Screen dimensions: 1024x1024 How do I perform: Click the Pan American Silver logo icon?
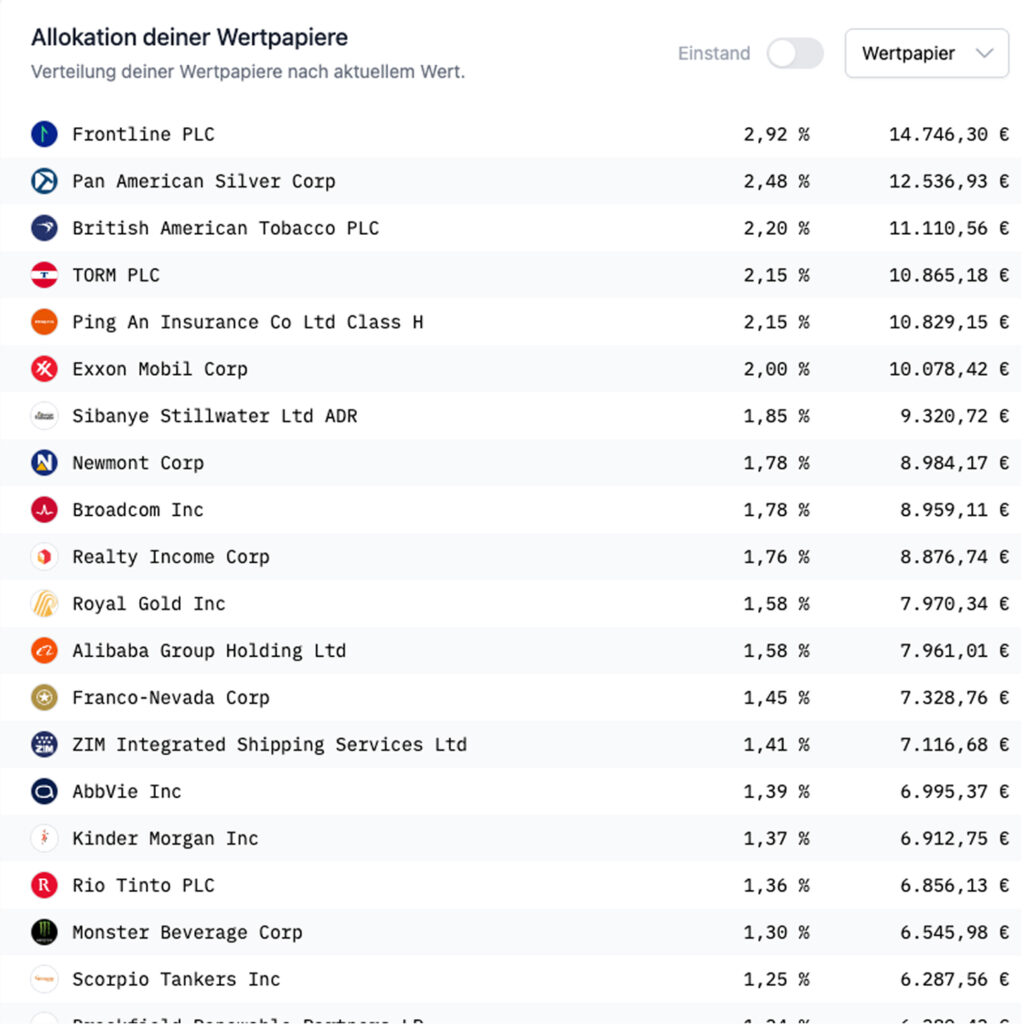44,181
